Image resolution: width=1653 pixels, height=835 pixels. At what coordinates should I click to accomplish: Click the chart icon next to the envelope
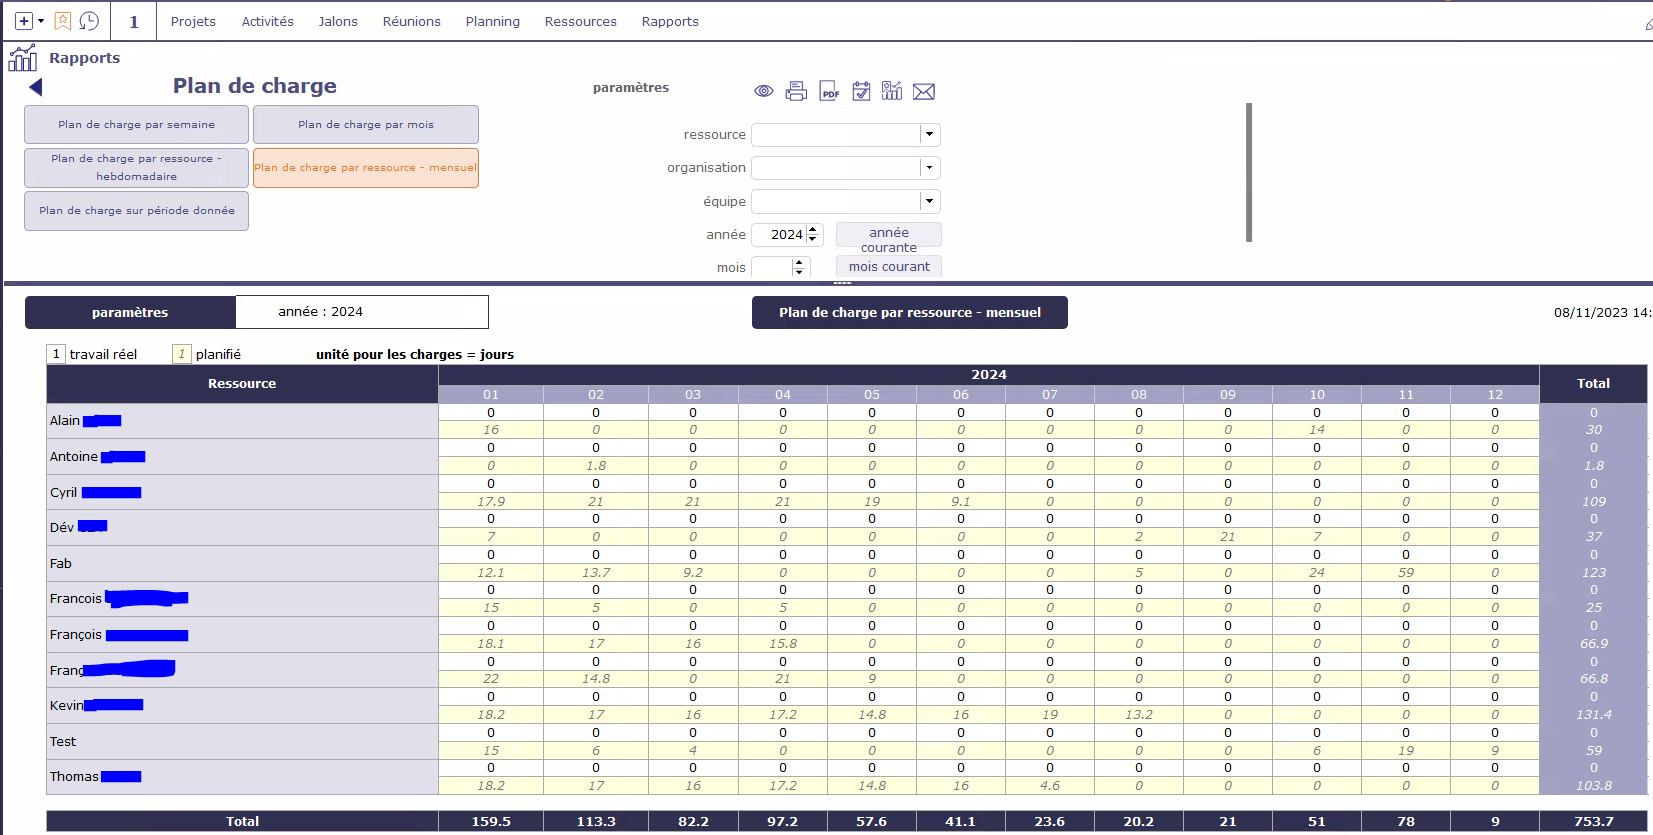coord(892,92)
